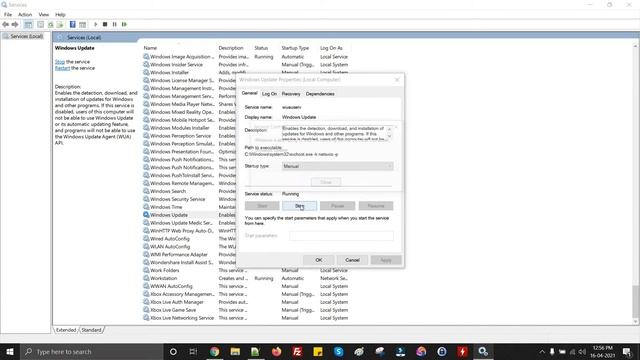Click the Stop button in the dialog
Viewport: 640px width, 360px height.
click(300, 206)
